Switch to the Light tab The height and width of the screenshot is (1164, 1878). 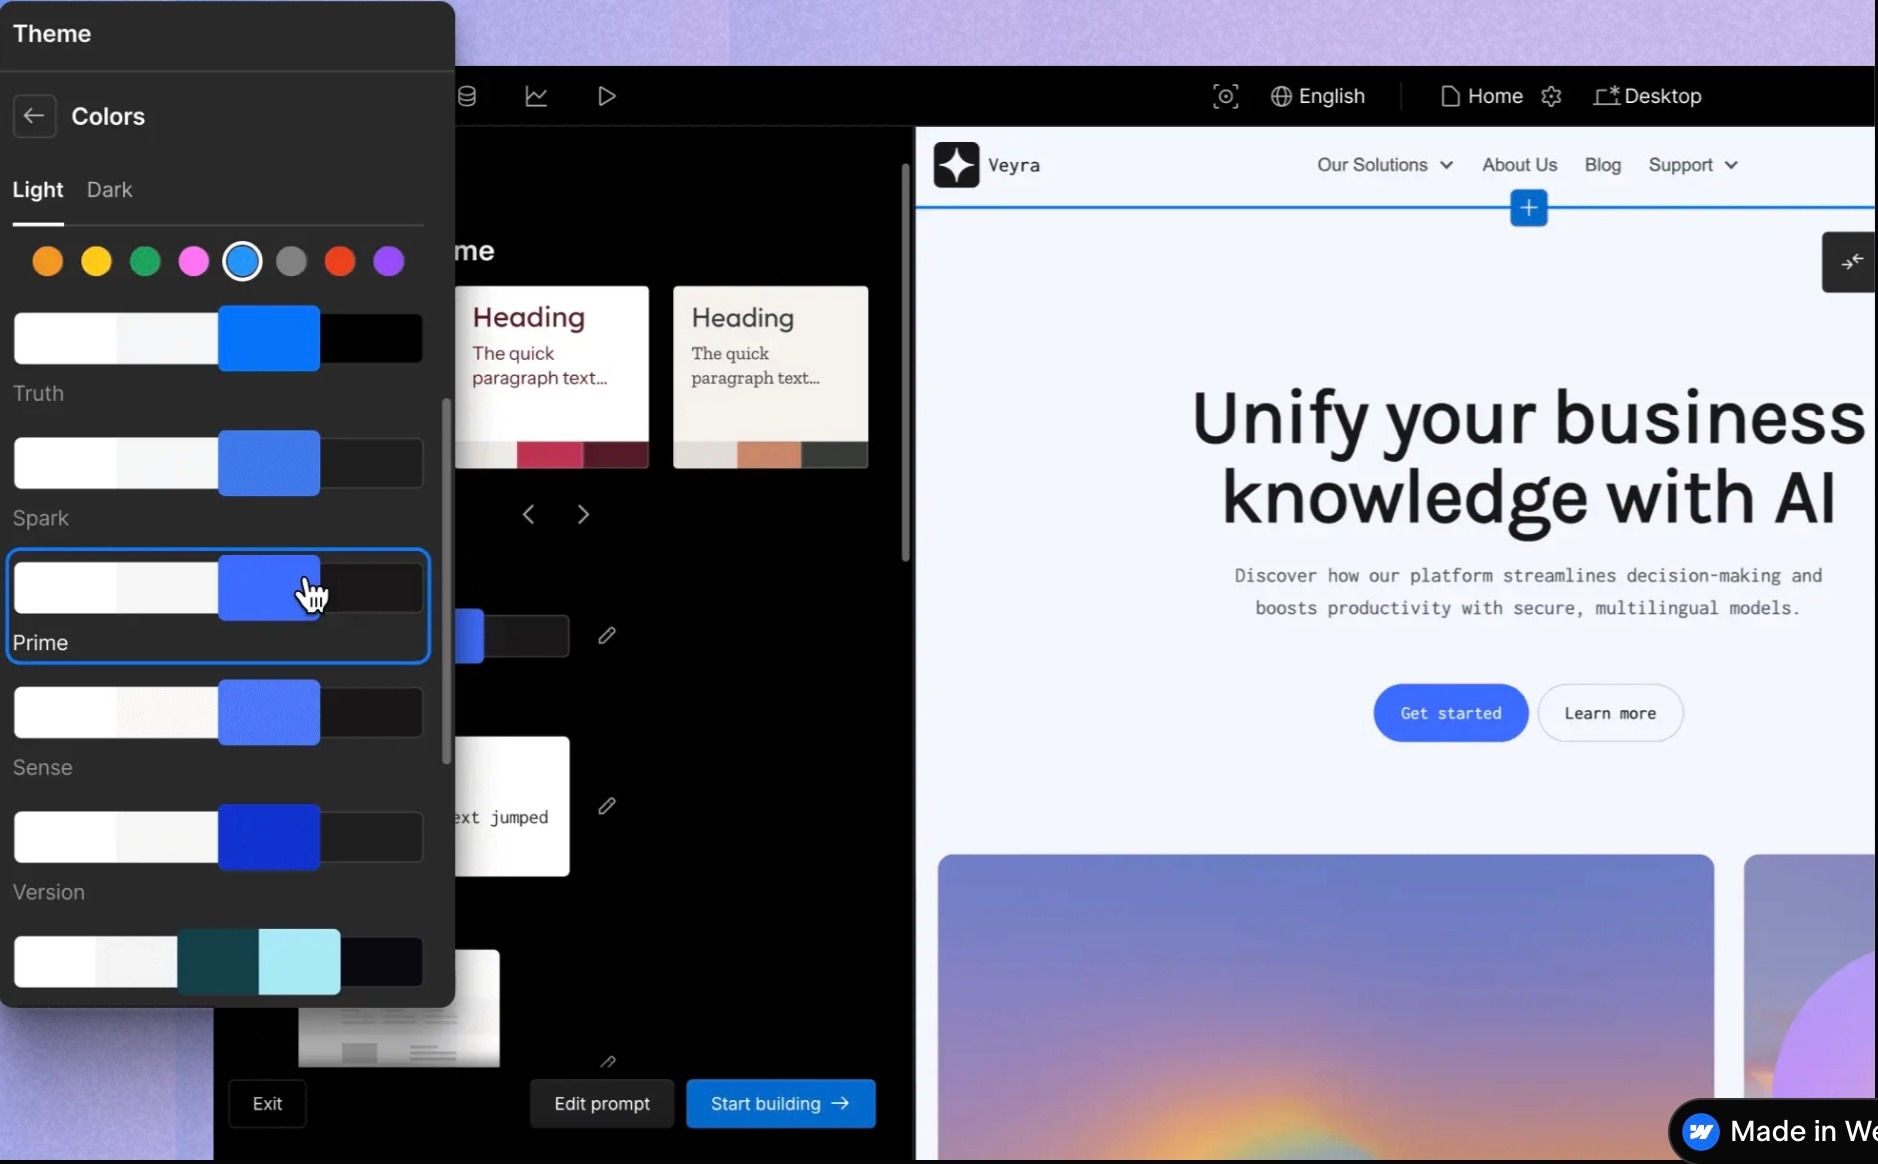pyautogui.click(x=38, y=190)
